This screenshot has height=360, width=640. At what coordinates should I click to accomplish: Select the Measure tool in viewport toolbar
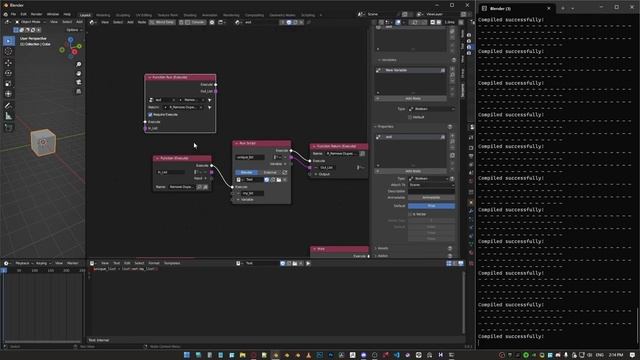pos(8,116)
